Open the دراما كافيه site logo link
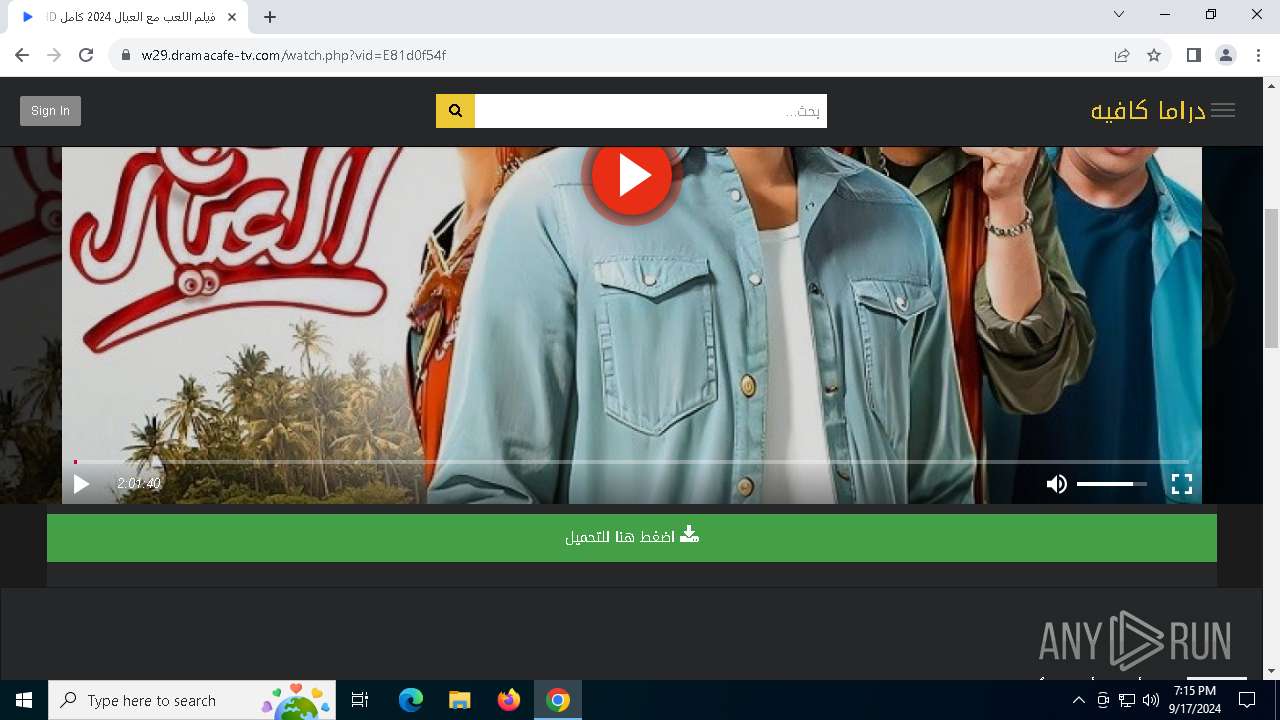This screenshot has width=1280, height=720. pyautogui.click(x=1148, y=111)
